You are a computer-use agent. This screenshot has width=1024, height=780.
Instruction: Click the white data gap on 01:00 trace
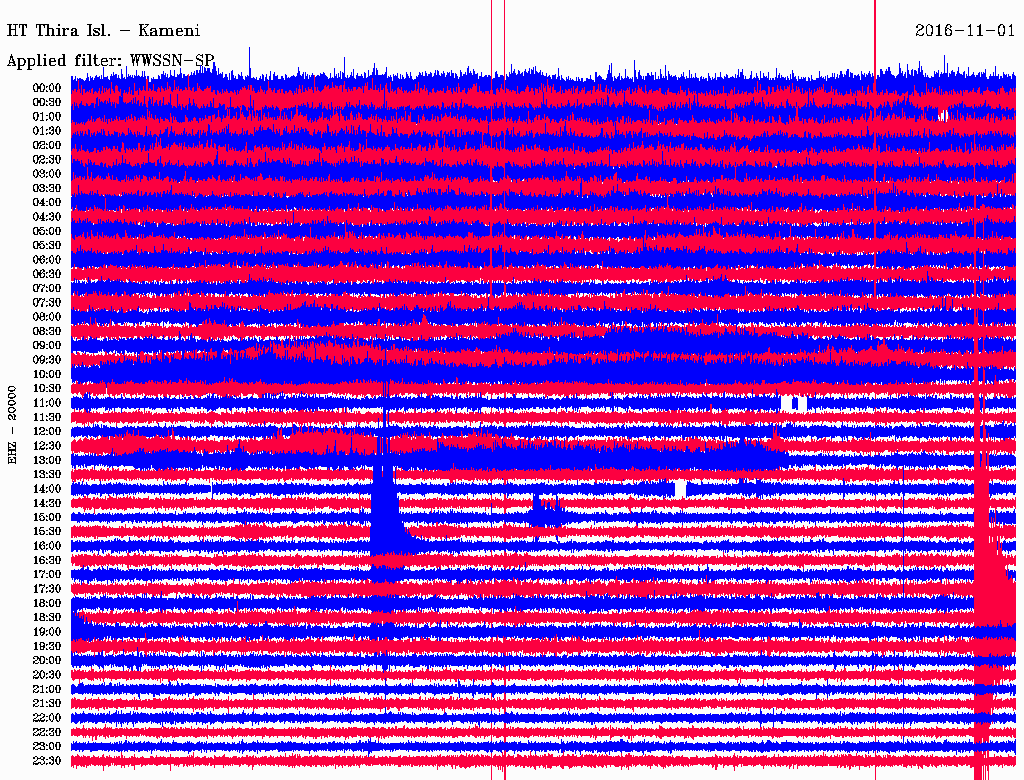(x=943, y=115)
